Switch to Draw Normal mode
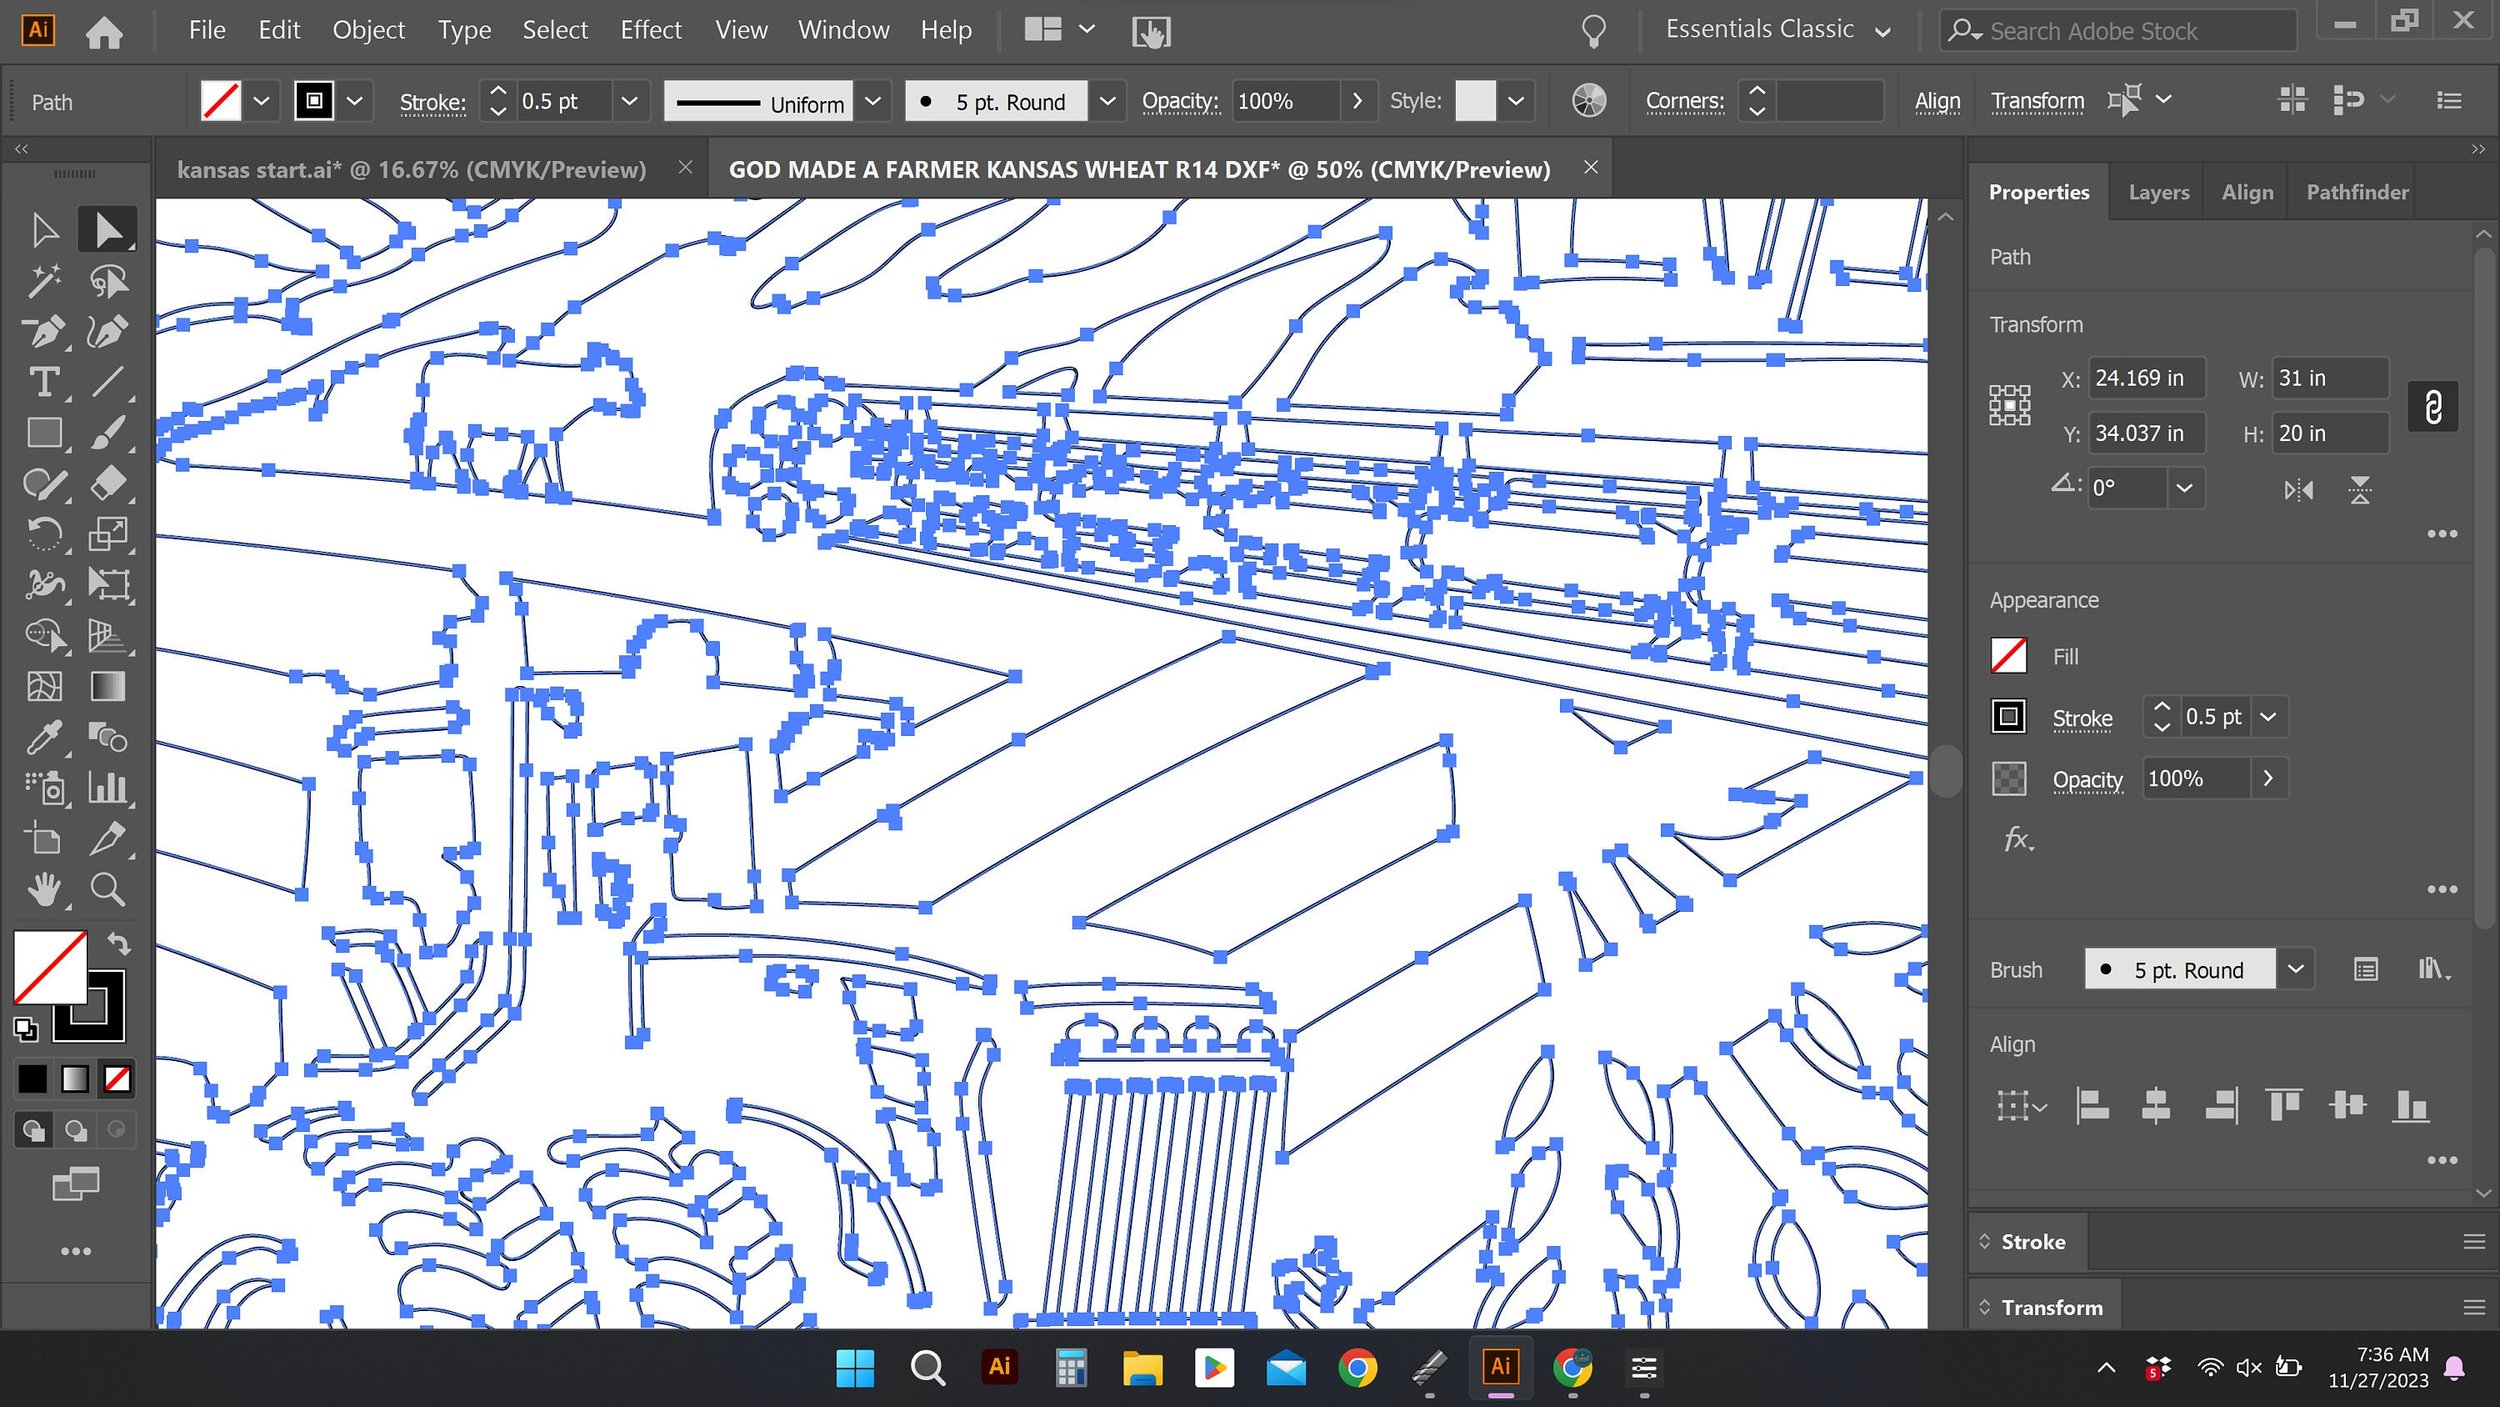This screenshot has width=2500, height=1407. click(34, 1130)
